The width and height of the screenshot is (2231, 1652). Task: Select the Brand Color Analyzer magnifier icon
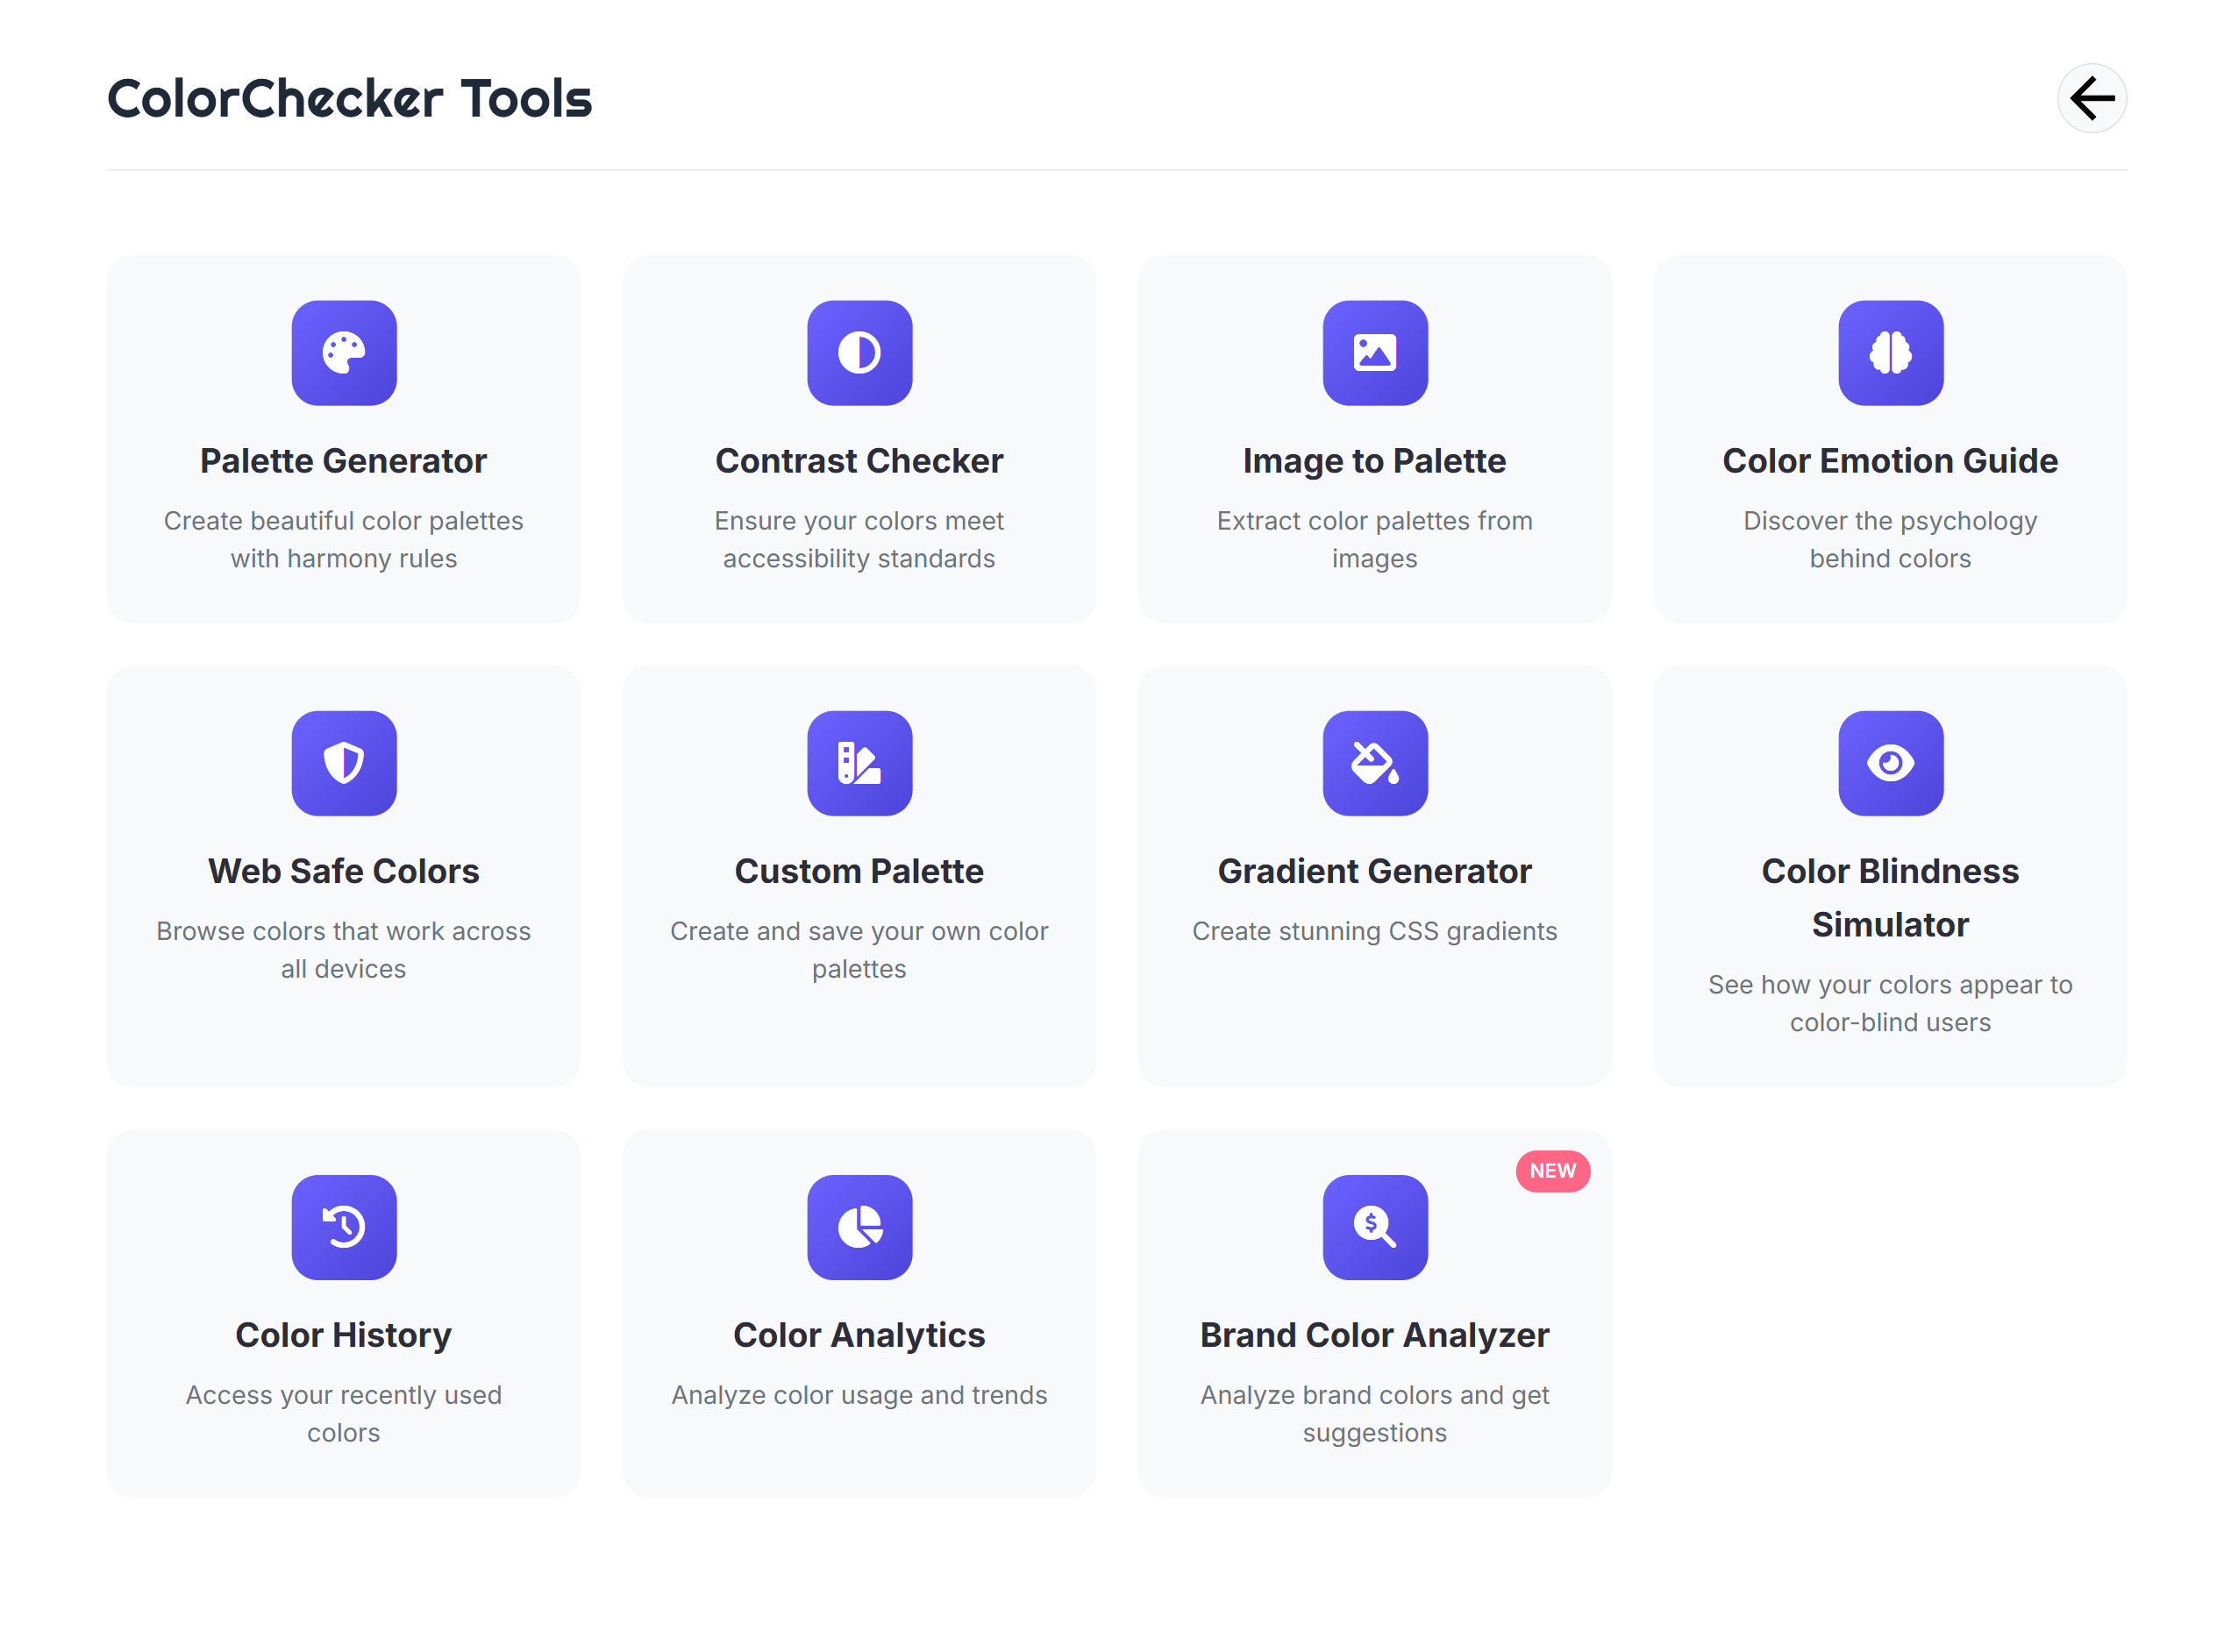[x=1374, y=1227]
